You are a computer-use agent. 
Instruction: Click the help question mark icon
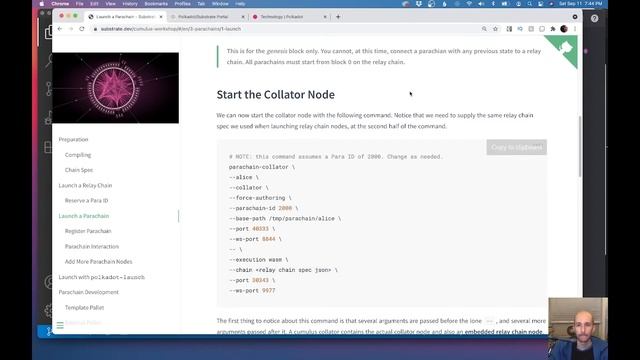coord(594,18)
